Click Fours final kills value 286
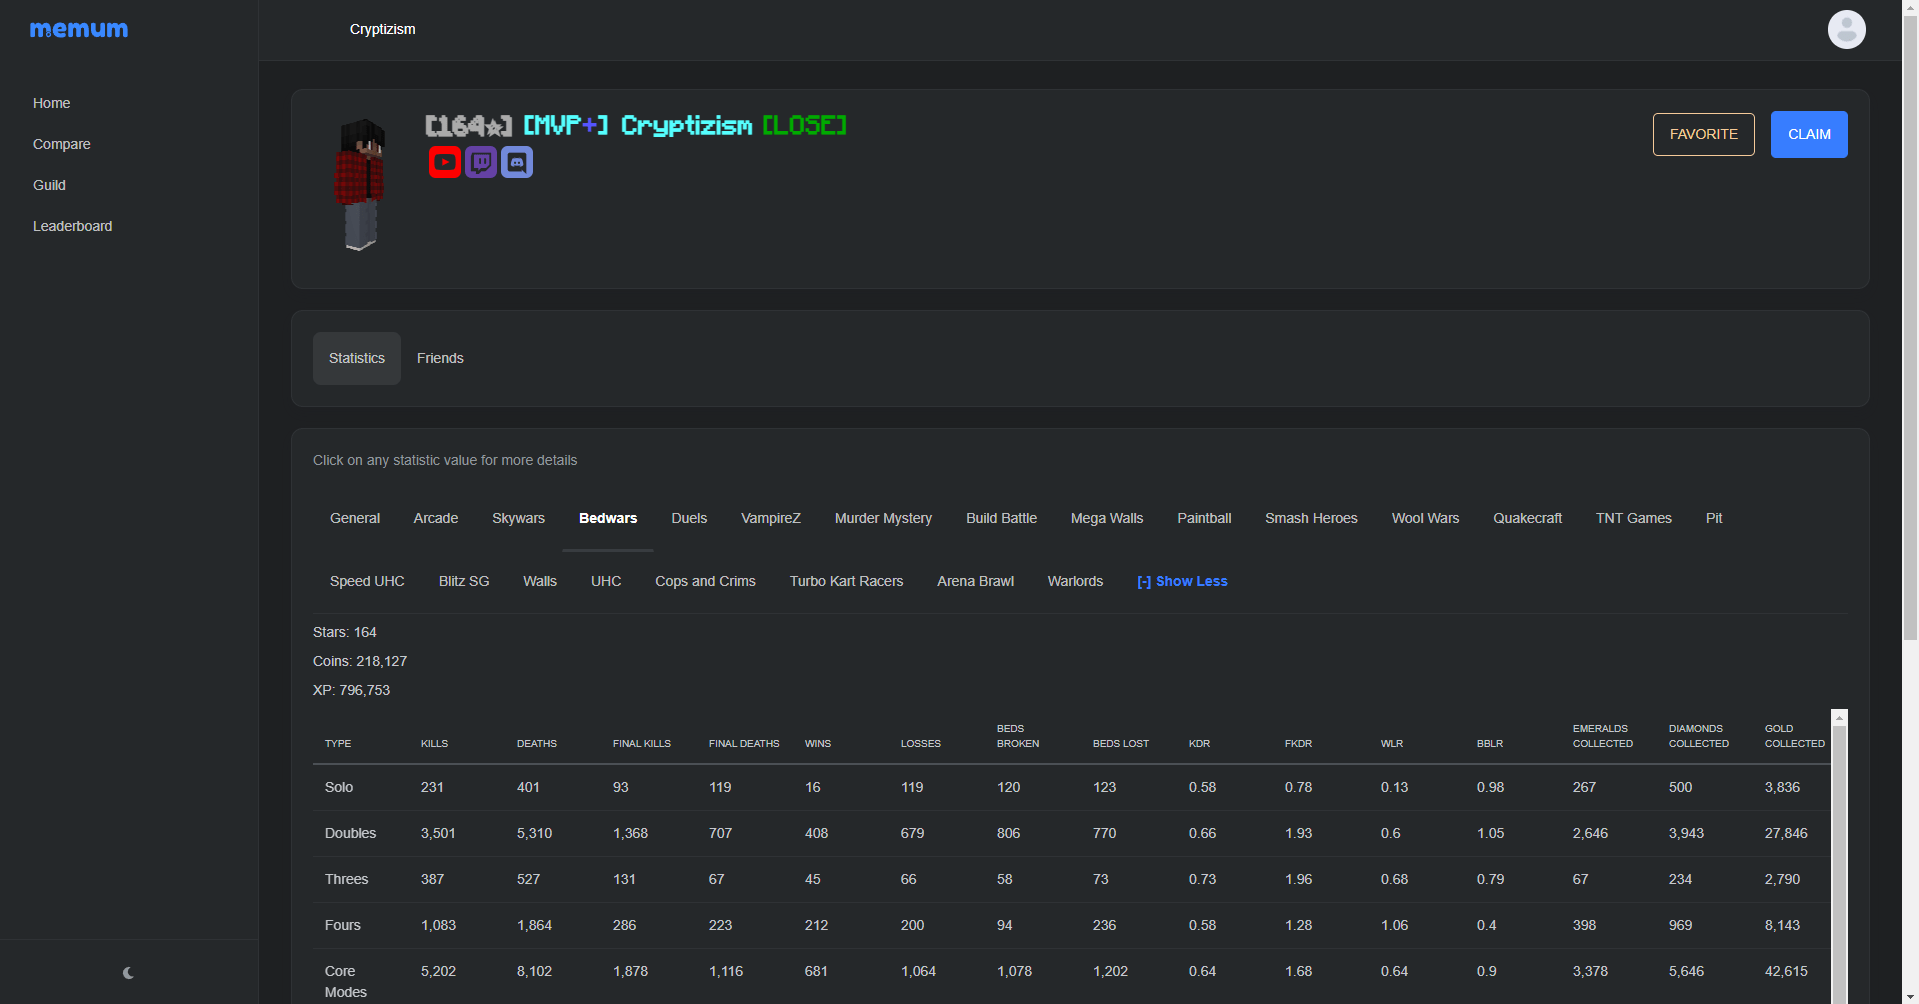The height and width of the screenshot is (1004, 1919). [x=624, y=925]
